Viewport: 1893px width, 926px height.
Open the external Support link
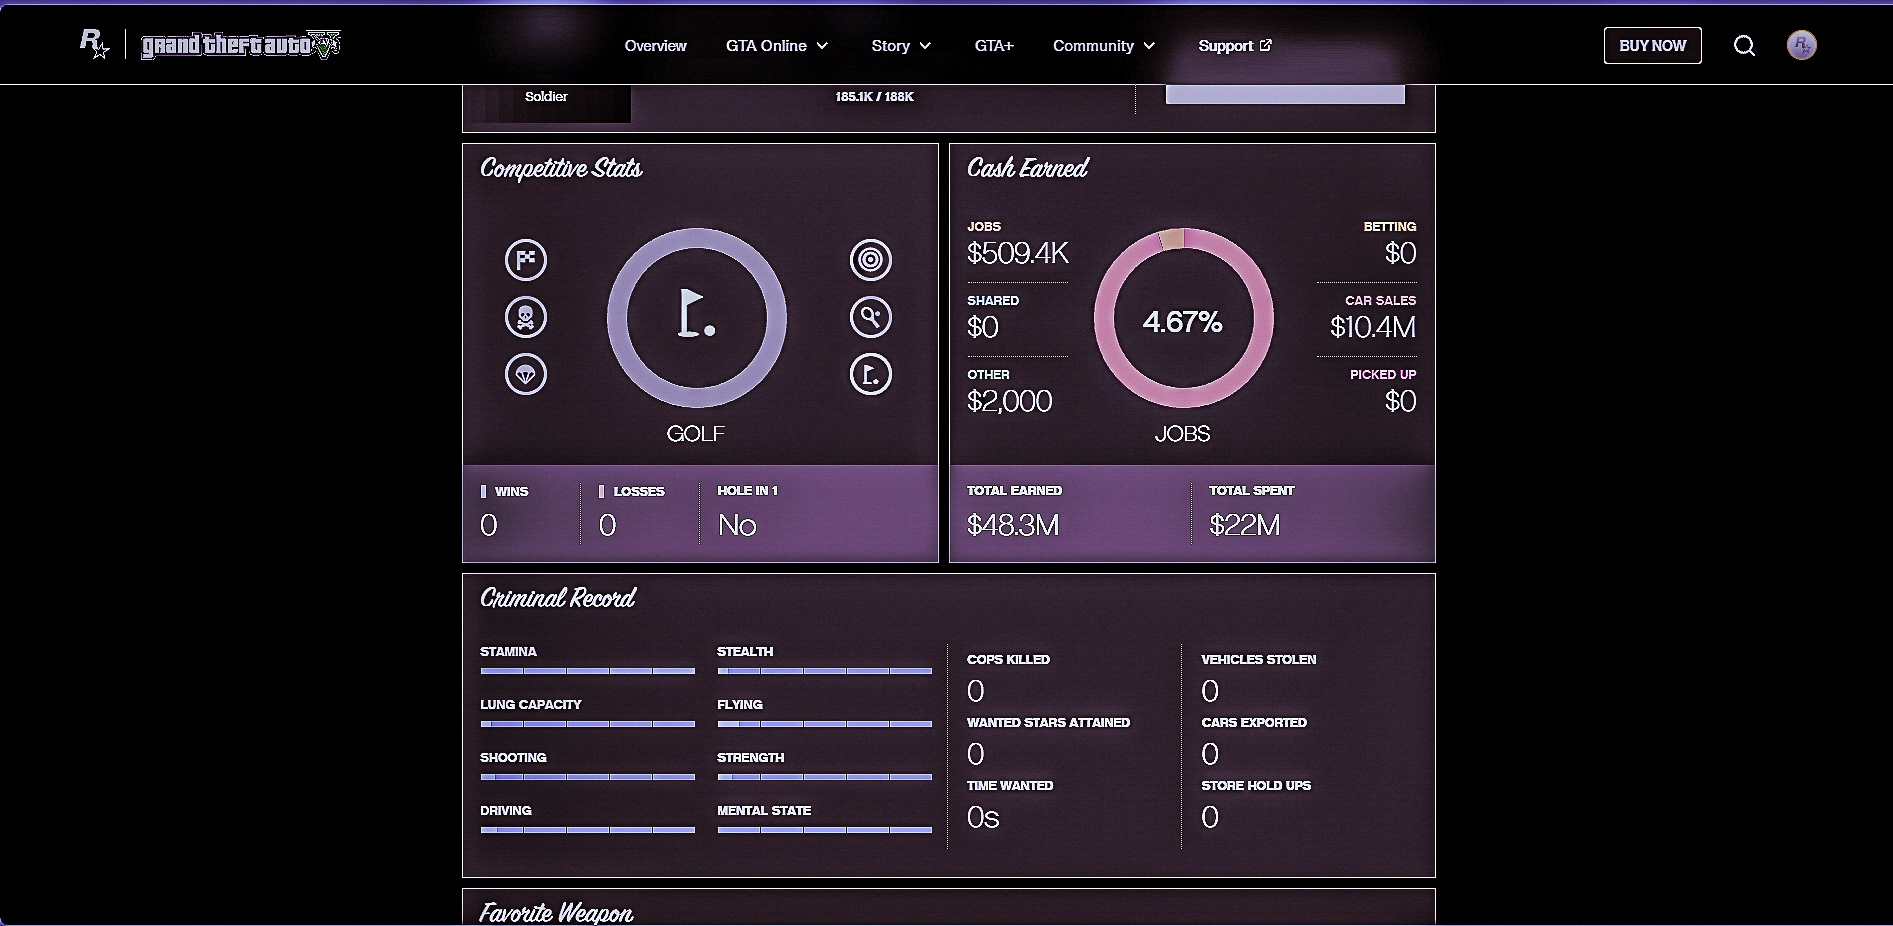pos(1234,46)
